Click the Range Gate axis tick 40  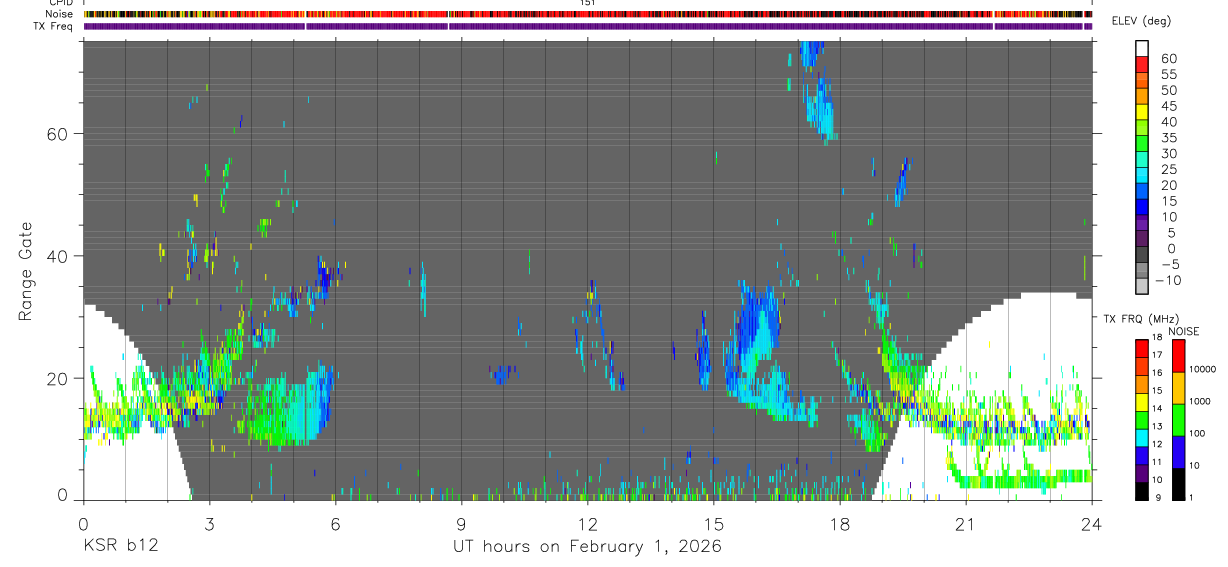click(x=59, y=256)
